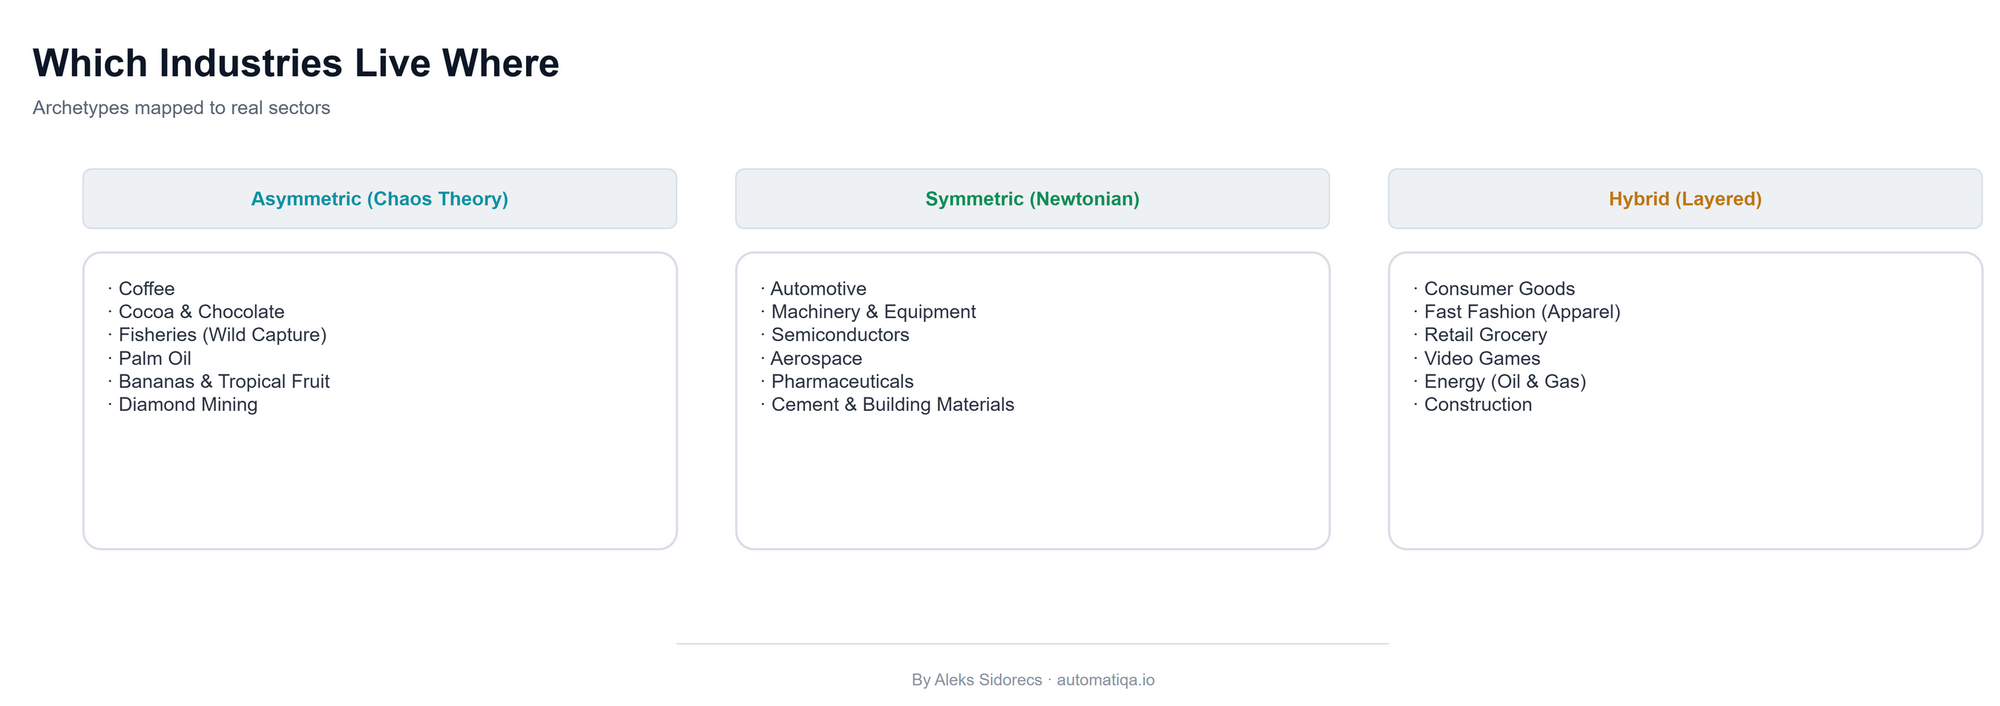Click Bananas & Tropical Fruit

[x=223, y=381]
